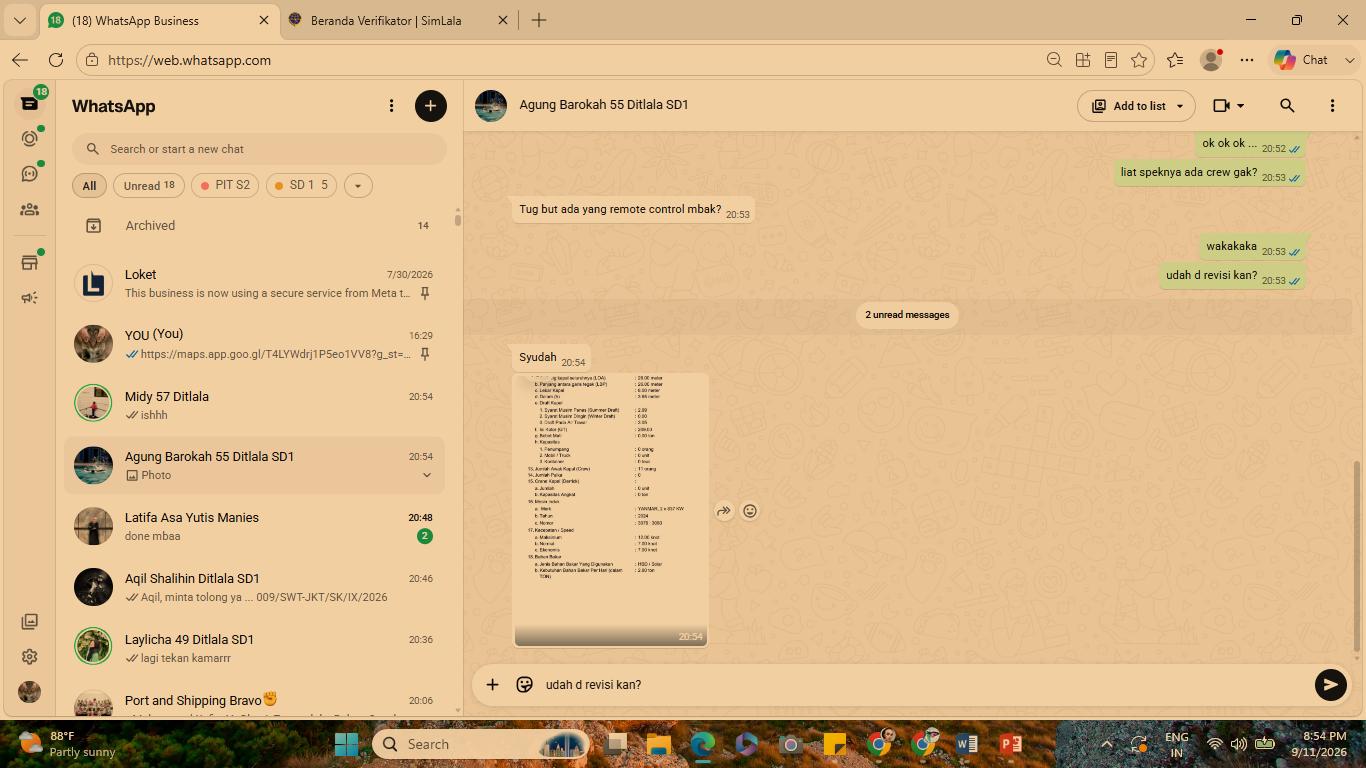
Task: Expand more chat list filters dropdown
Action: click(358, 185)
